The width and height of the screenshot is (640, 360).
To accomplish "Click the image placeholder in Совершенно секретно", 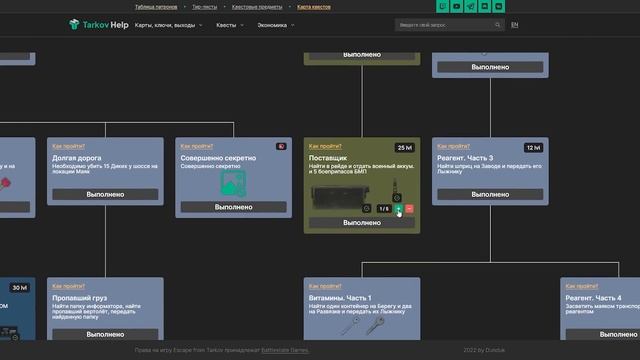I will point(233,184).
